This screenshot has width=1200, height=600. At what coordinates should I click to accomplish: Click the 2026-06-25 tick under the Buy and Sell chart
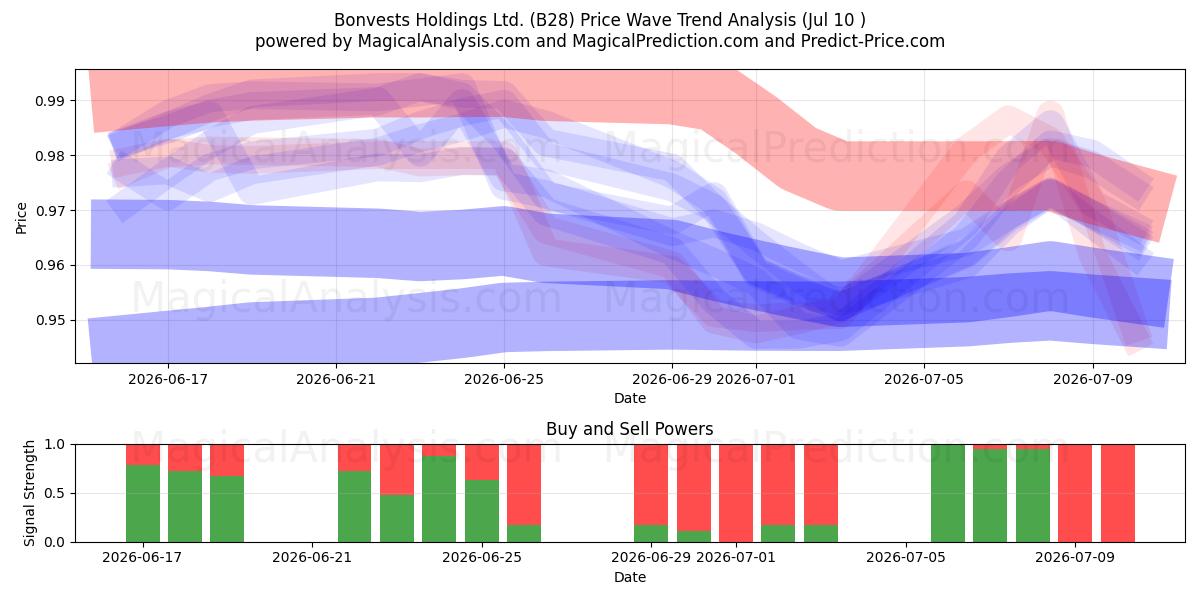tap(482, 558)
